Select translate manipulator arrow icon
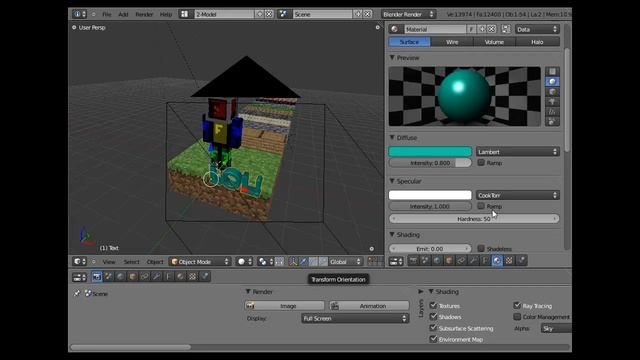The image size is (640, 360). (x=303, y=262)
